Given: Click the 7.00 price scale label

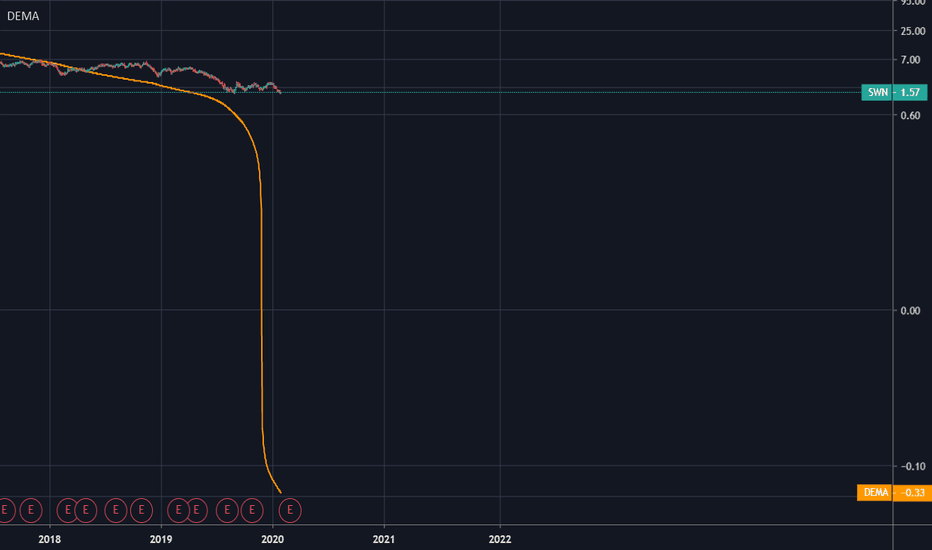Looking at the screenshot, I should coord(910,59).
